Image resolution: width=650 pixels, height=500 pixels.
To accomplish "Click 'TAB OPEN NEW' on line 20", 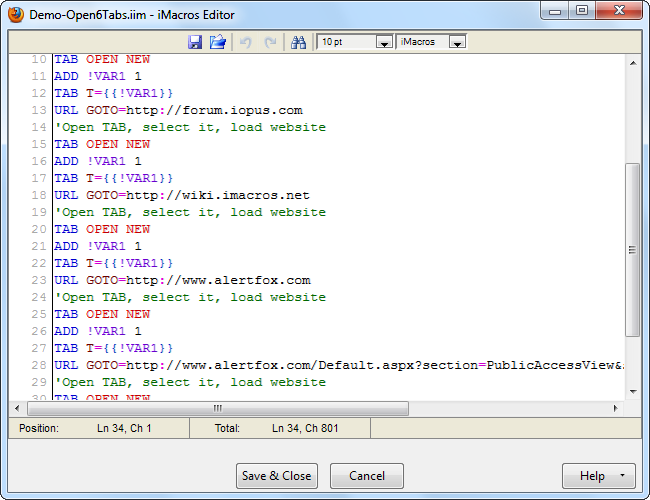I will [102, 229].
